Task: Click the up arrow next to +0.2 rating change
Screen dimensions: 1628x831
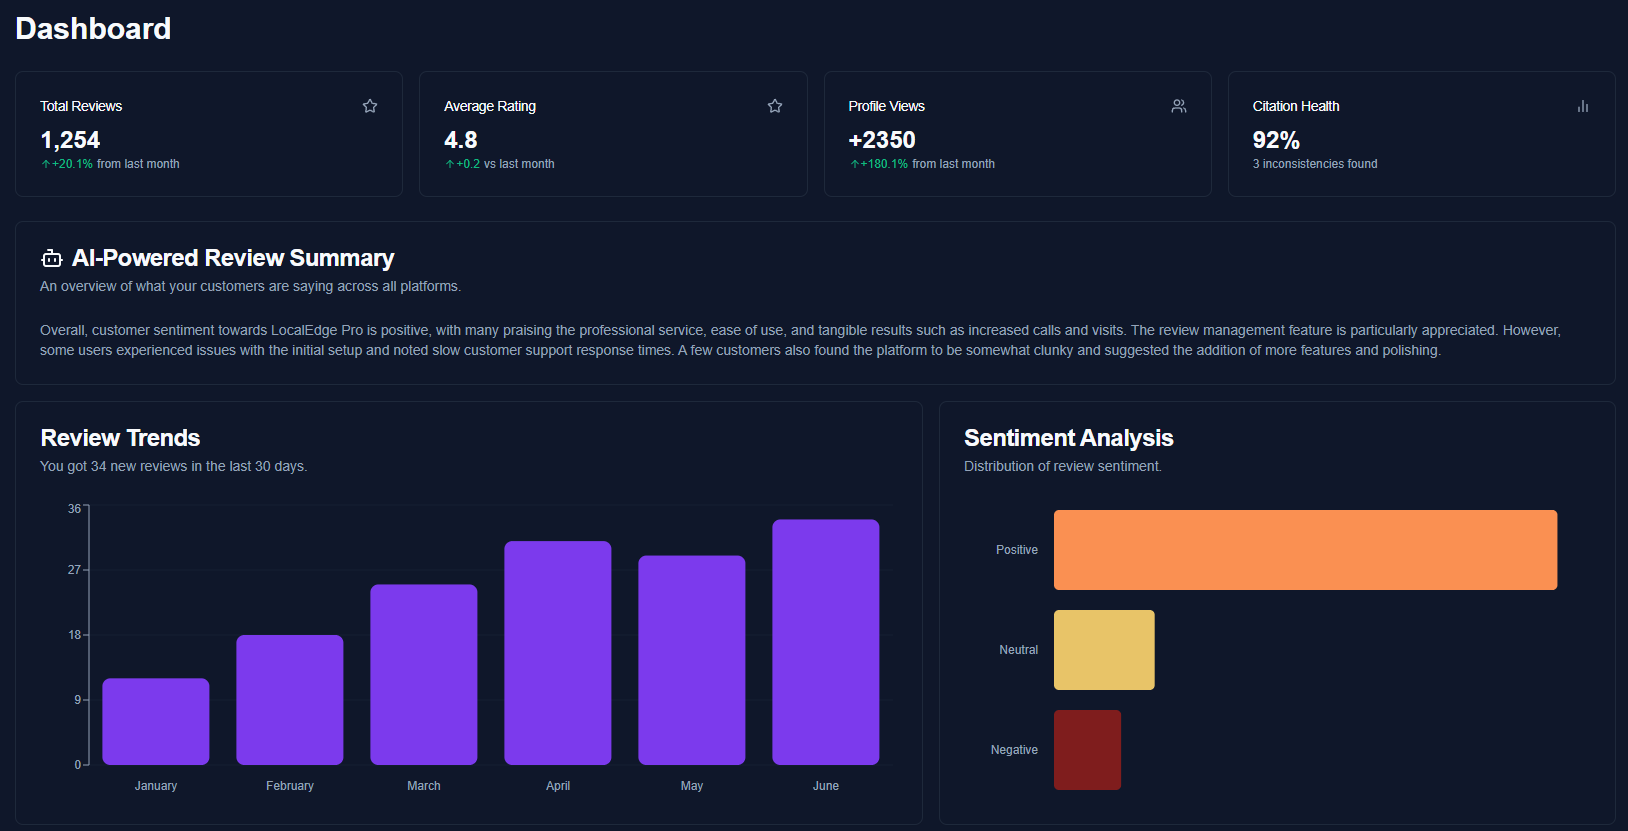Action: pos(450,164)
